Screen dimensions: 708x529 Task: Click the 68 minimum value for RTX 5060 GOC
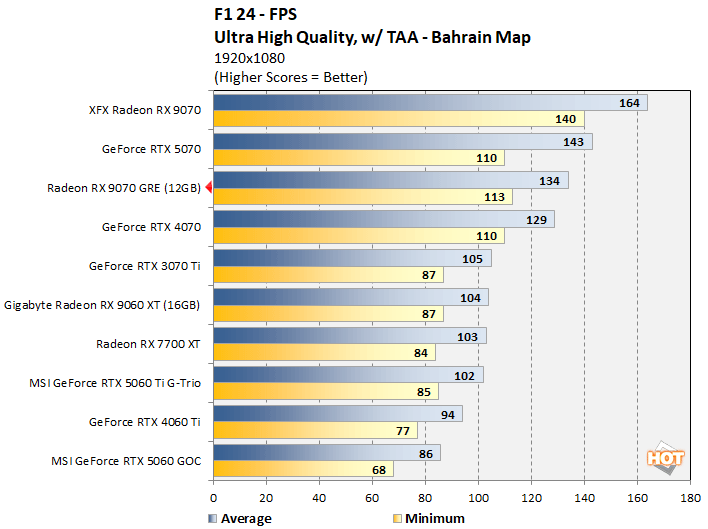pos(379,470)
